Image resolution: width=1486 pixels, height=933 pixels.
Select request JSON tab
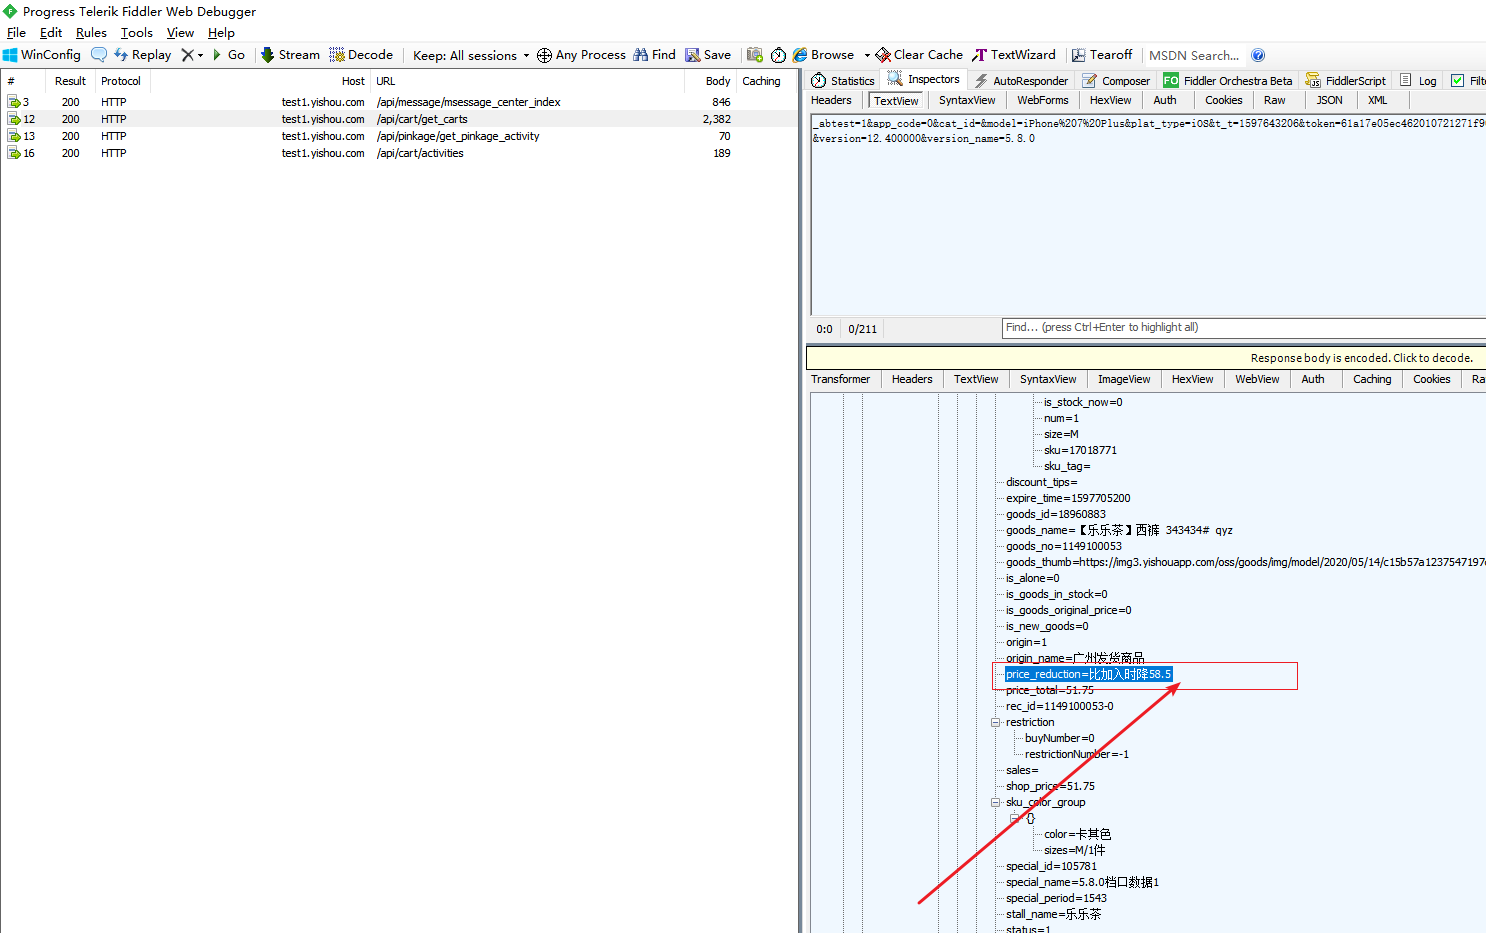tap(1329, 100)
